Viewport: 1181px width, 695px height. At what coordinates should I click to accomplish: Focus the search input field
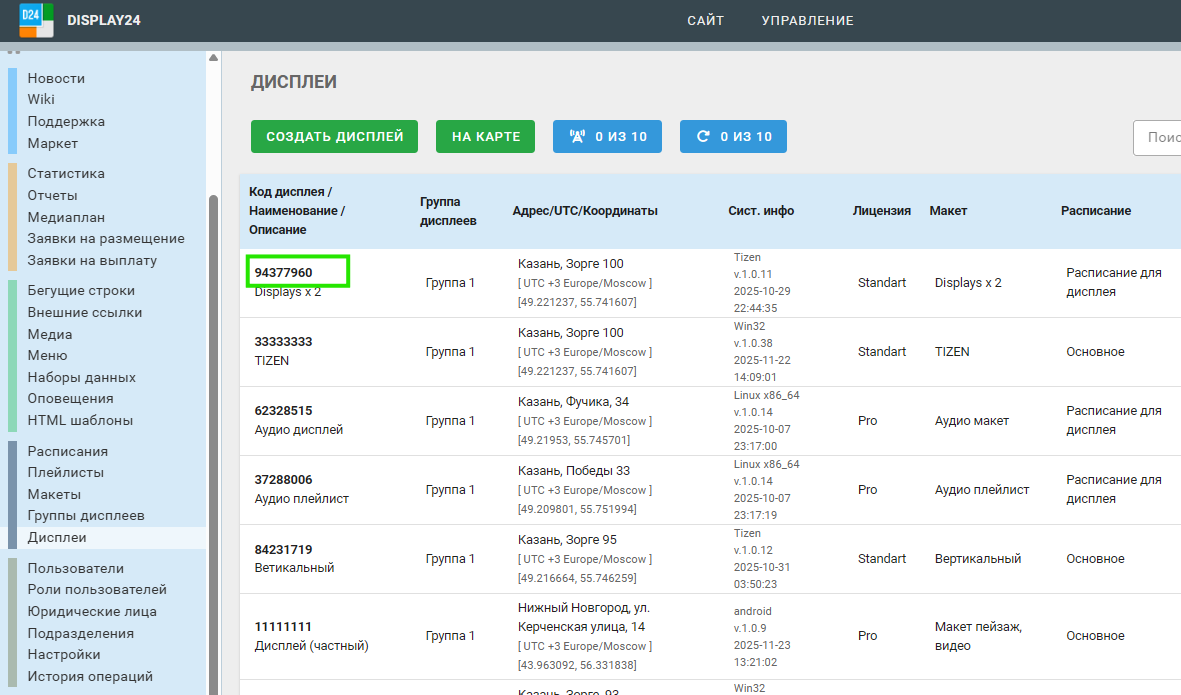click(x=1158, y=138)
